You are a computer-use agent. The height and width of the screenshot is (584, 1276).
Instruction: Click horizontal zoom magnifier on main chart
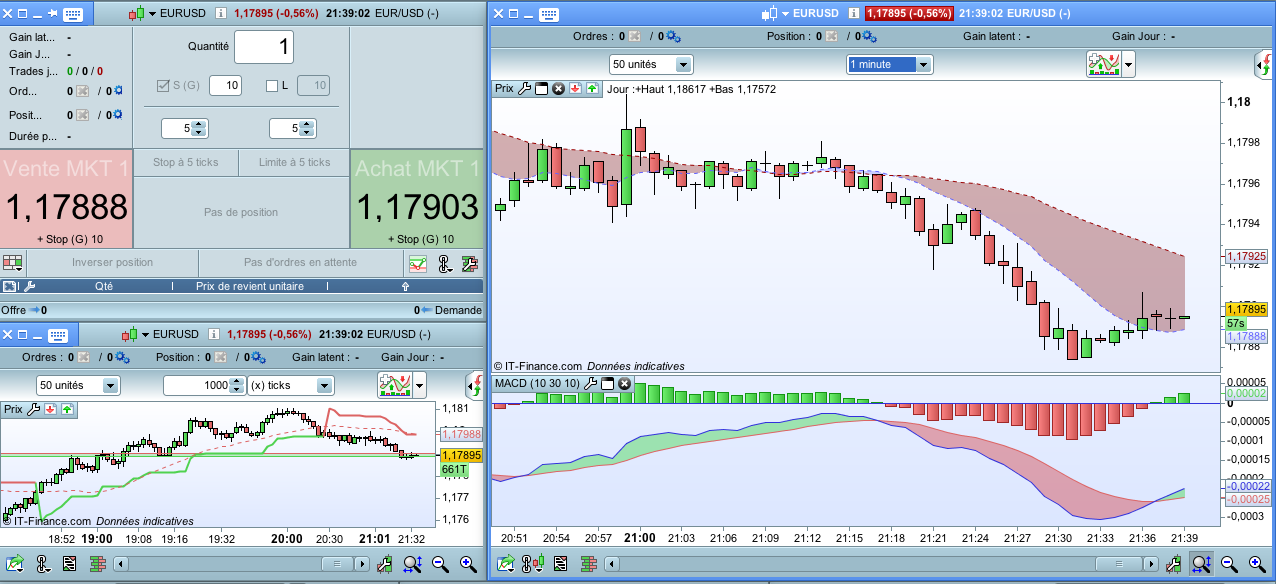pyautogui.click(x=1201, y=565)
